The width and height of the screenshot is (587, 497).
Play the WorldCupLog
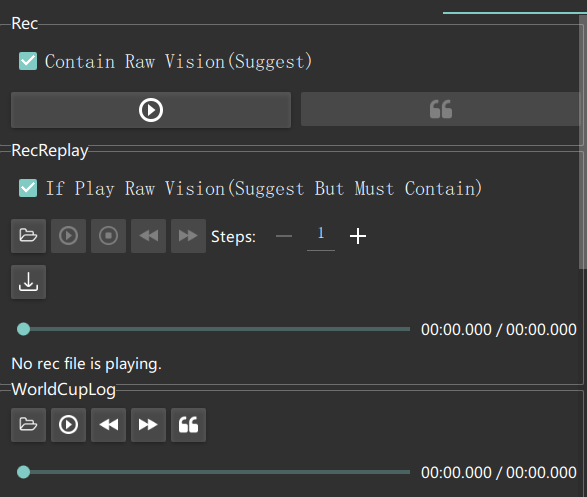(x=69, y=425)
